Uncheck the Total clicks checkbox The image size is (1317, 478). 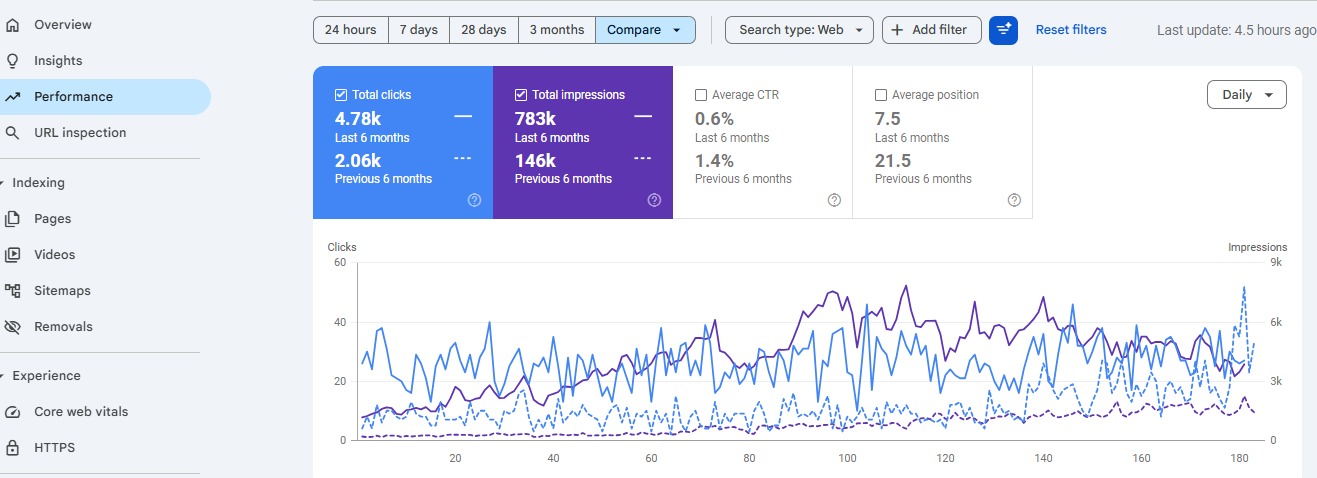(x=341, y=95)
